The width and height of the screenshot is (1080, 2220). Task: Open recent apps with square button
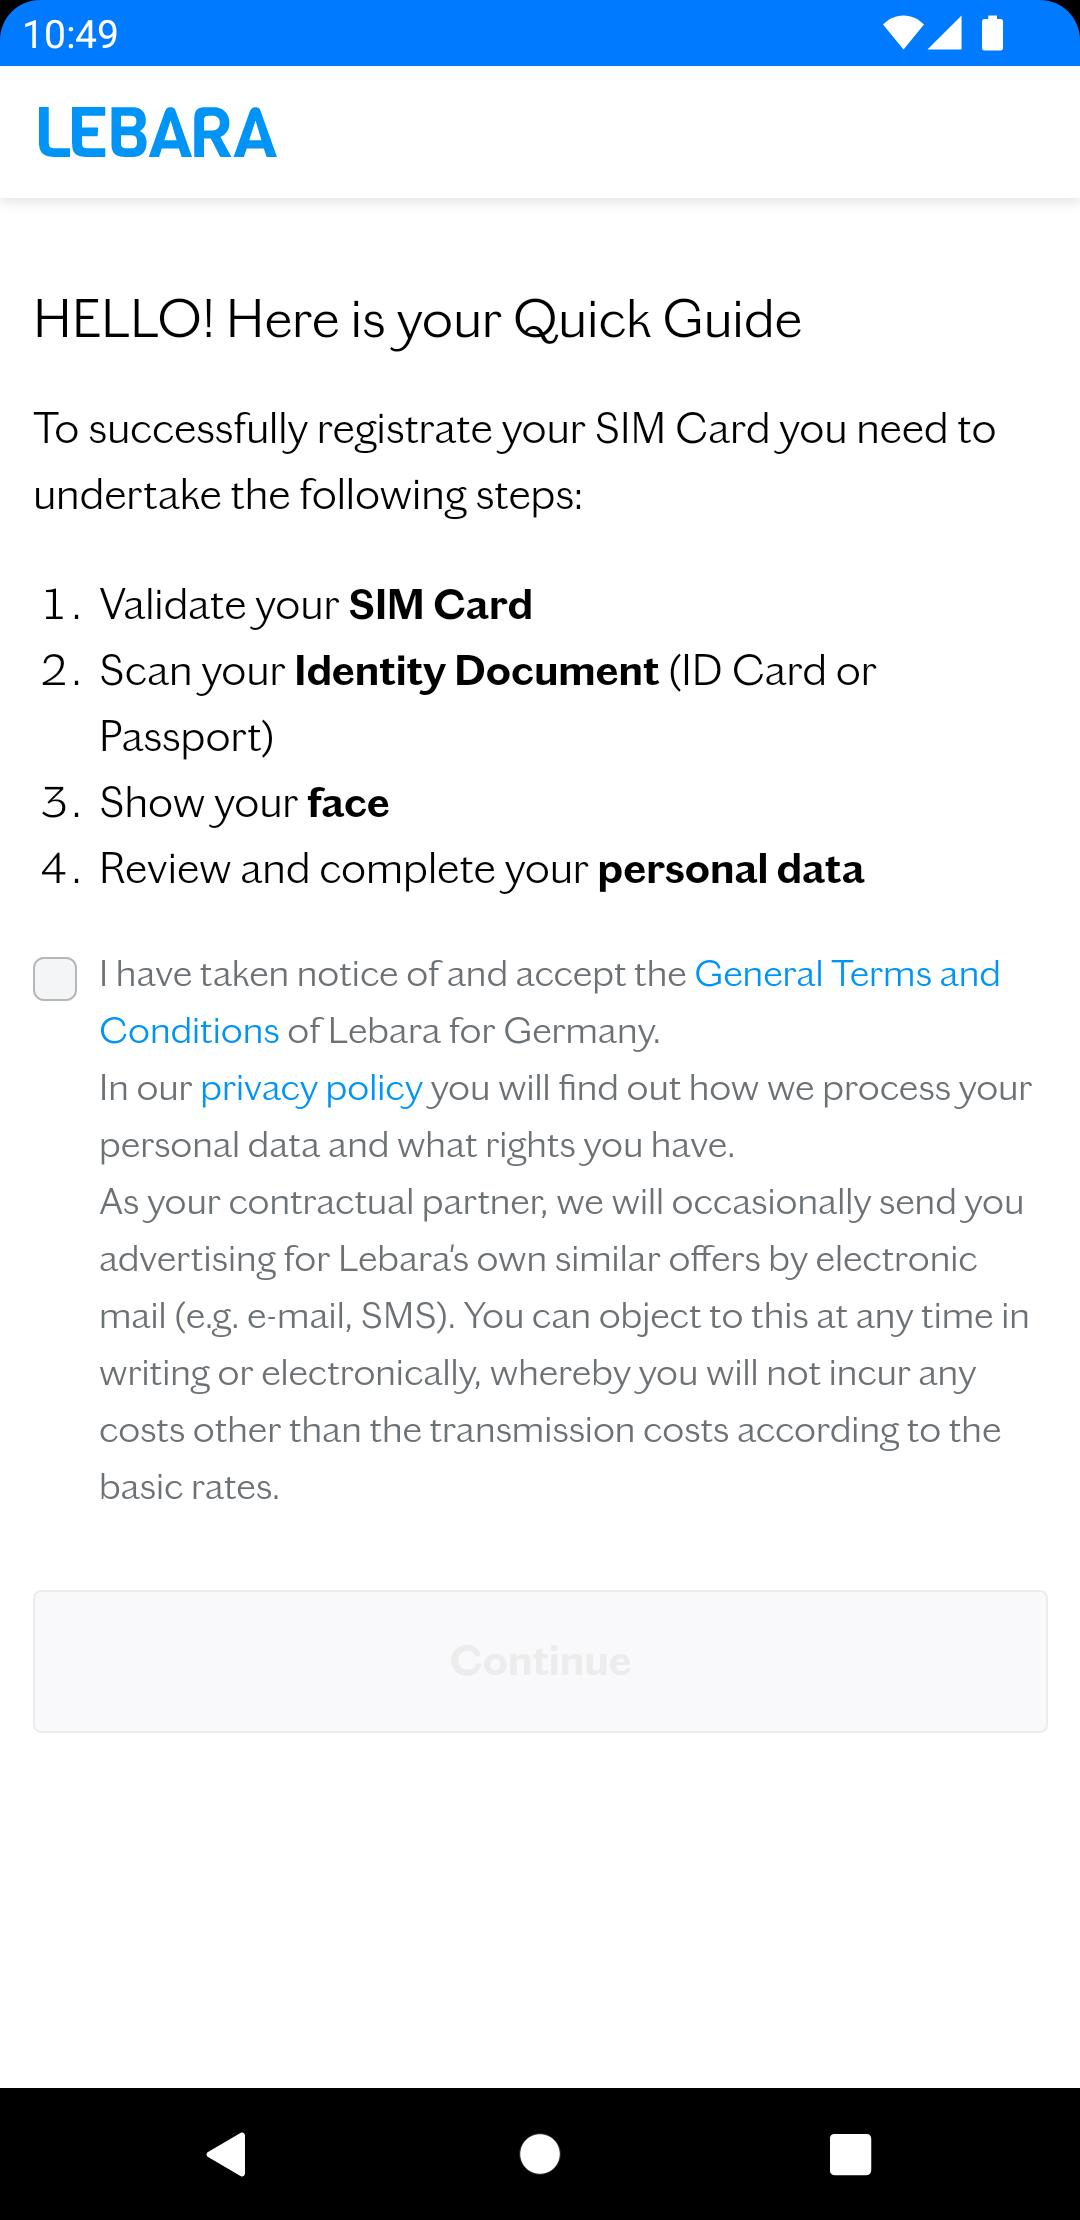[x=850, y=2154]
